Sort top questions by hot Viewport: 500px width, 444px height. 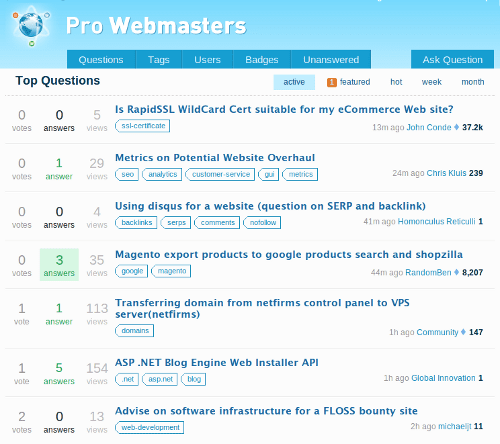(x=396, y=82)
